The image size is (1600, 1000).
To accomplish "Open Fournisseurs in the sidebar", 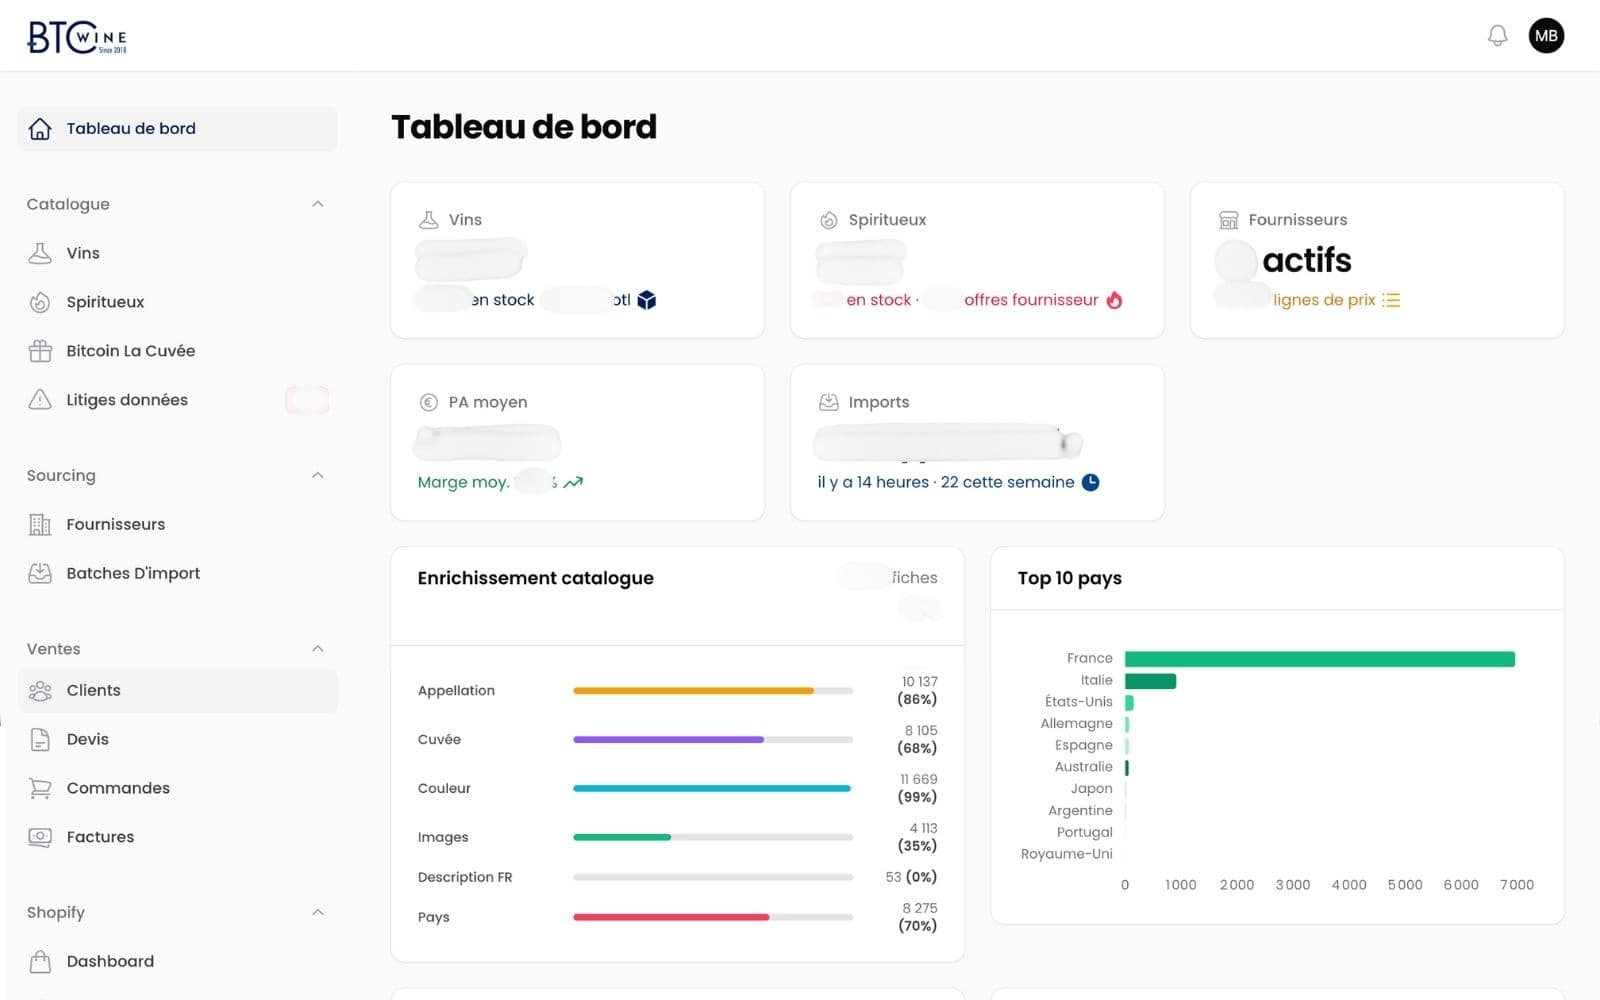I will click(x=177, y=524).
